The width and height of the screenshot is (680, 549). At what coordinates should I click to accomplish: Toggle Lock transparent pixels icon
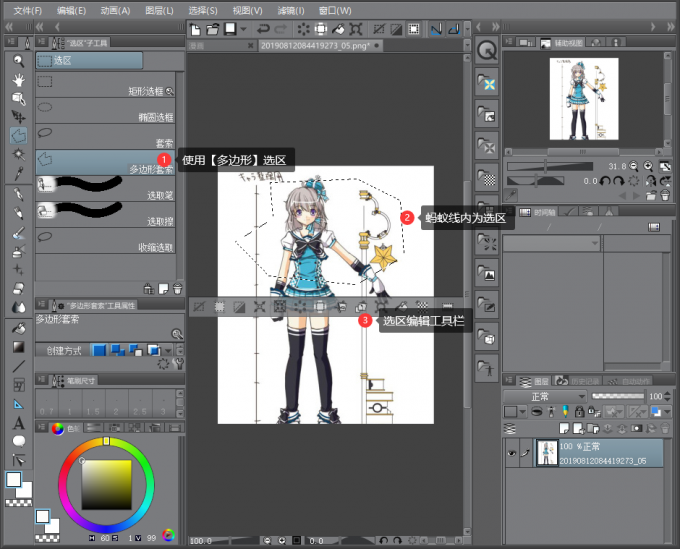pyautogui.click(x=594, y=411)
